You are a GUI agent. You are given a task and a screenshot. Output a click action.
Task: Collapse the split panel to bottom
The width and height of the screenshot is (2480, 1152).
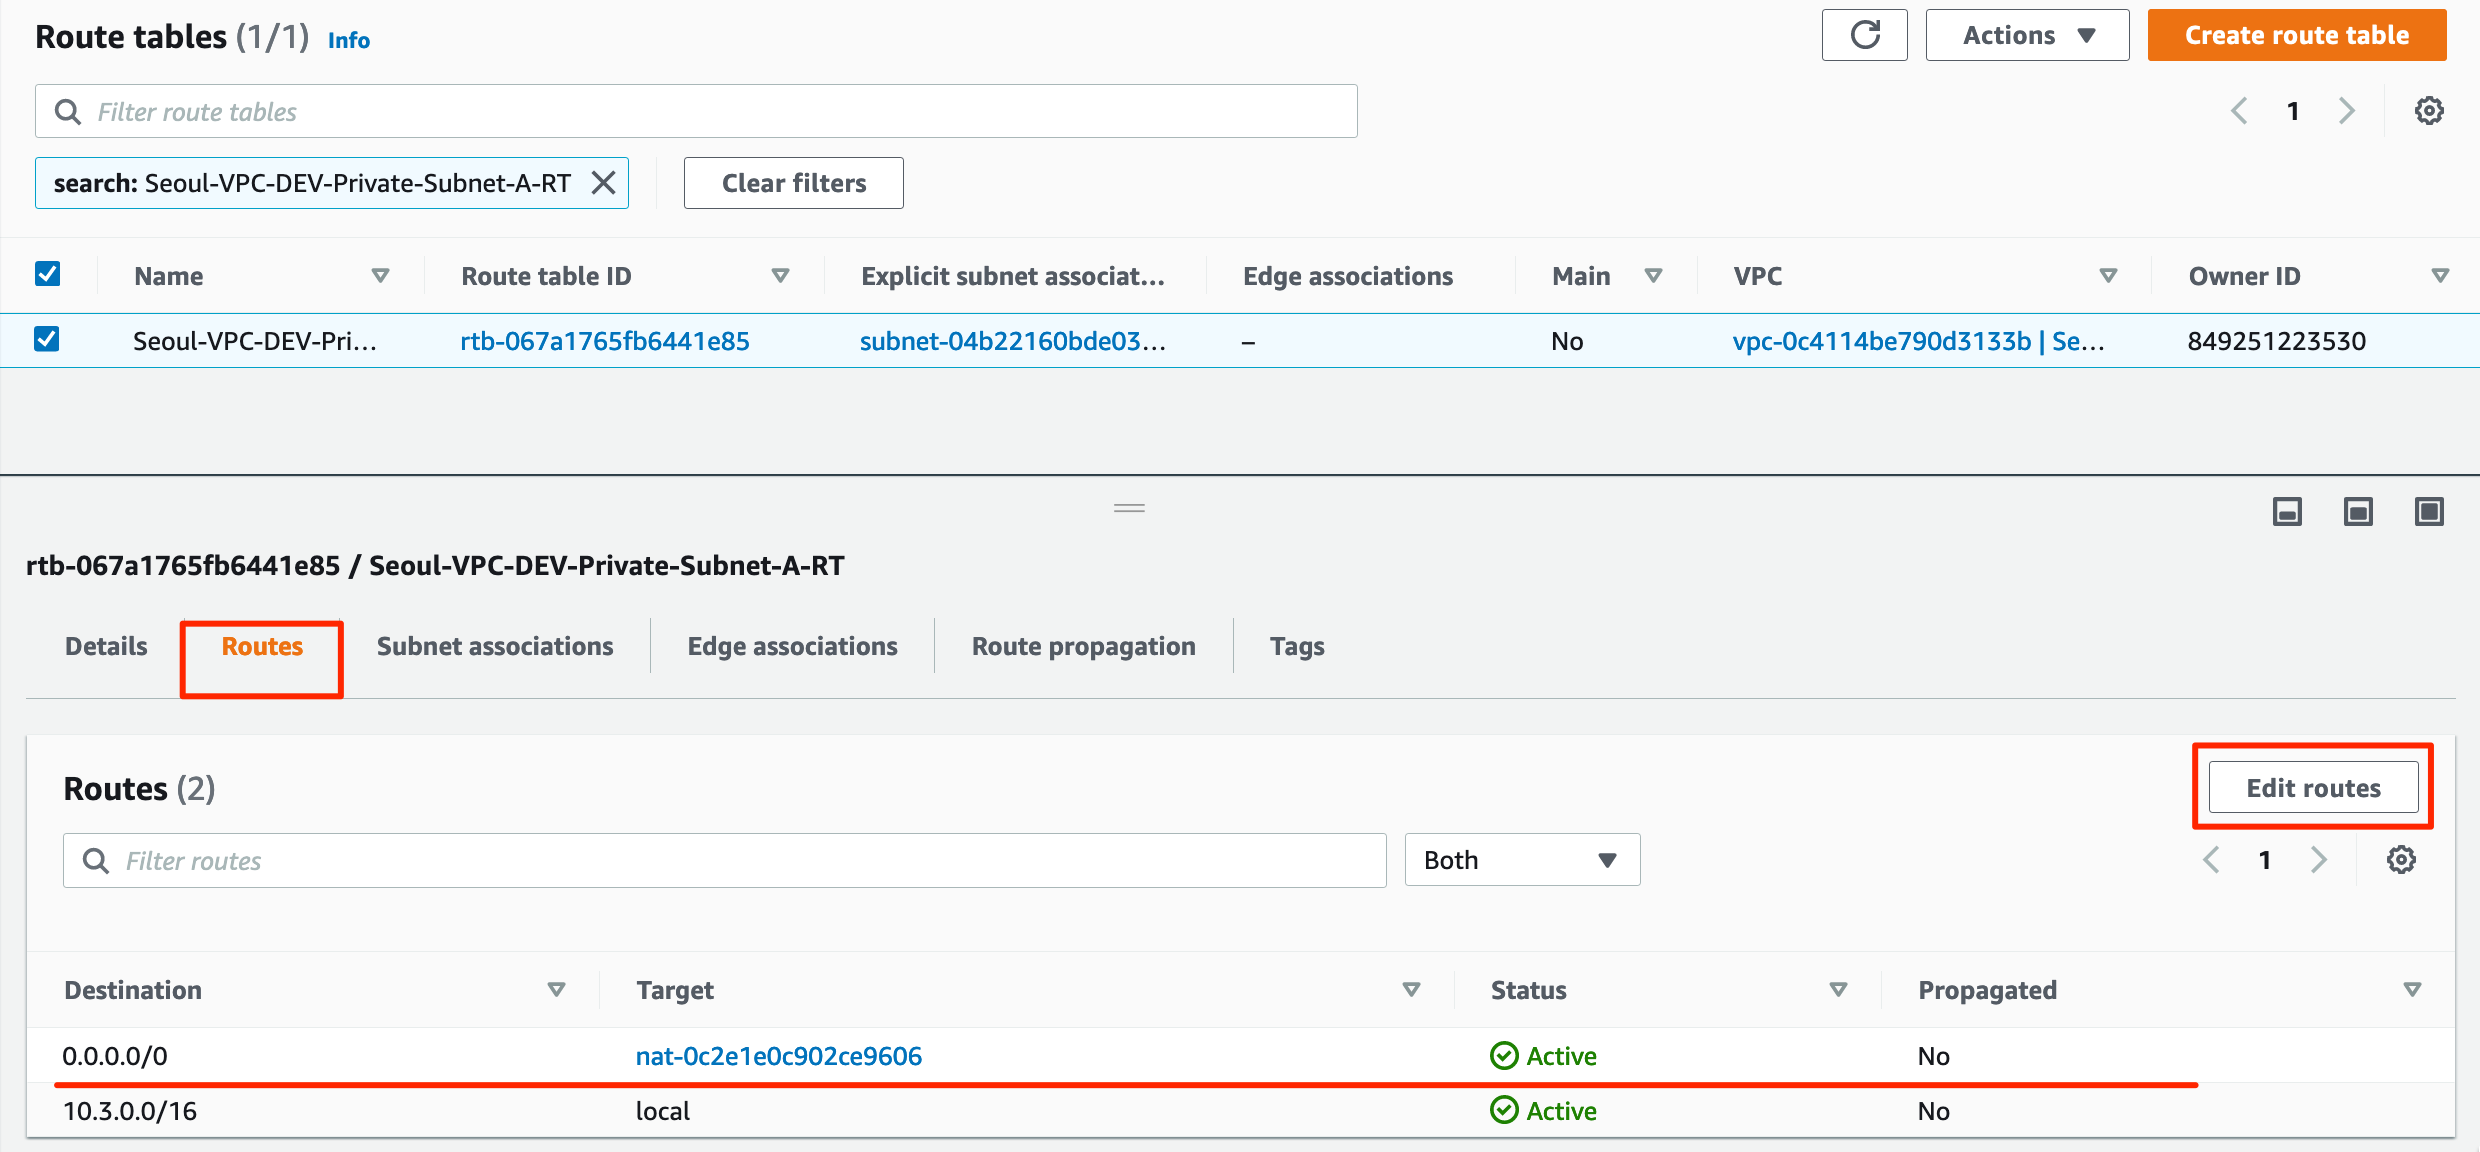tap(2287, 512)
